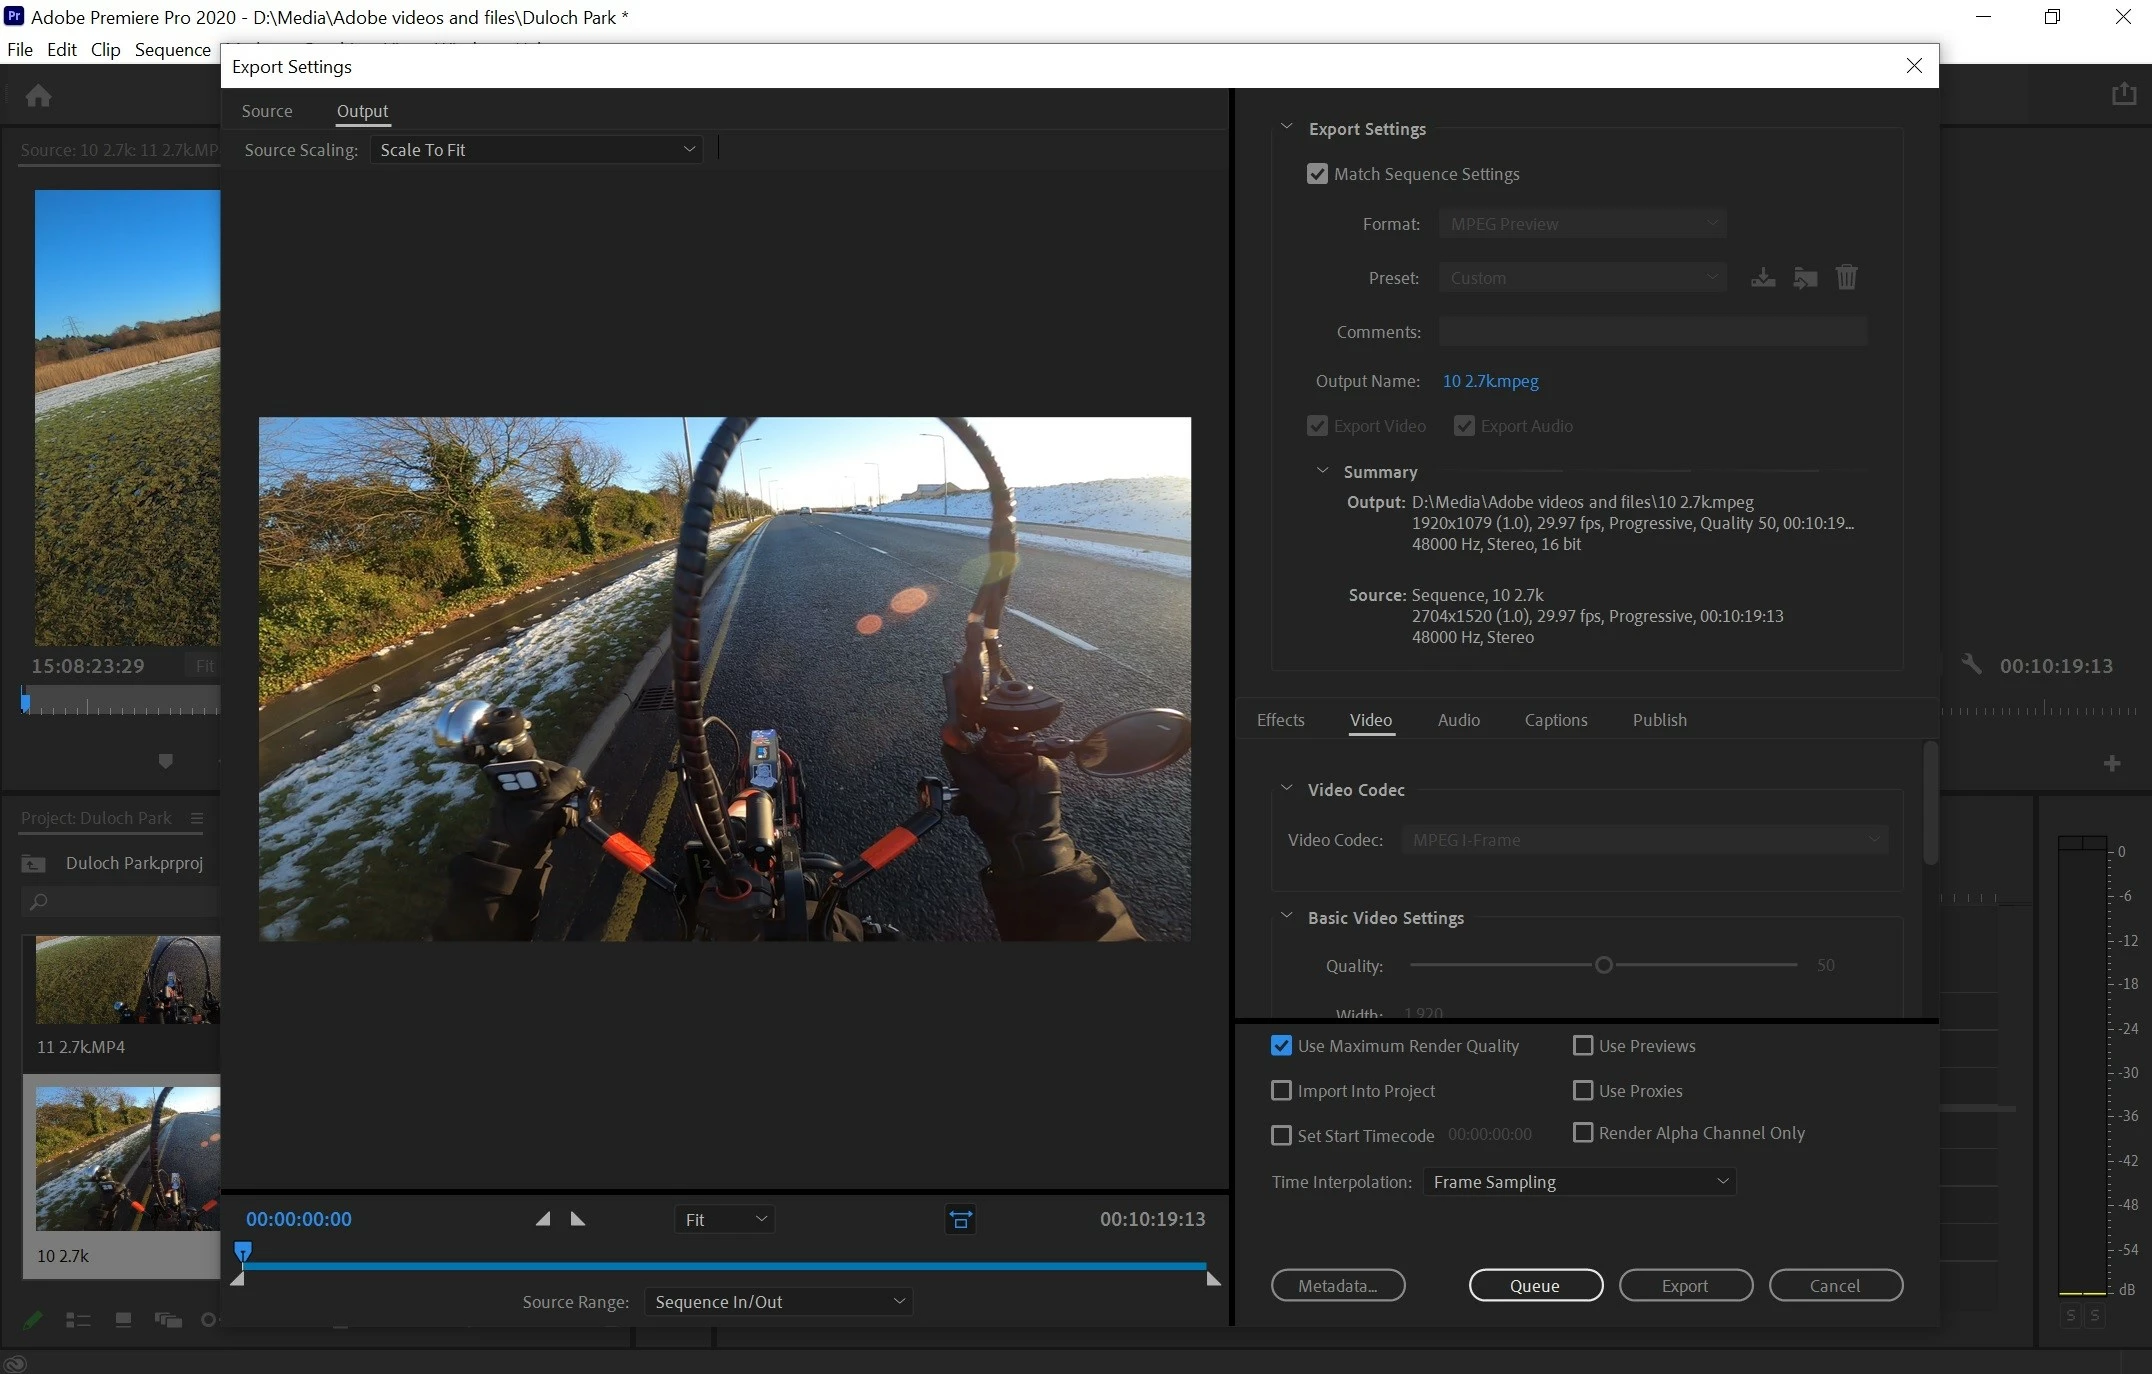Click the Set In Point triangle icon
The image size is (2152, 1374).
point(543,1219)
